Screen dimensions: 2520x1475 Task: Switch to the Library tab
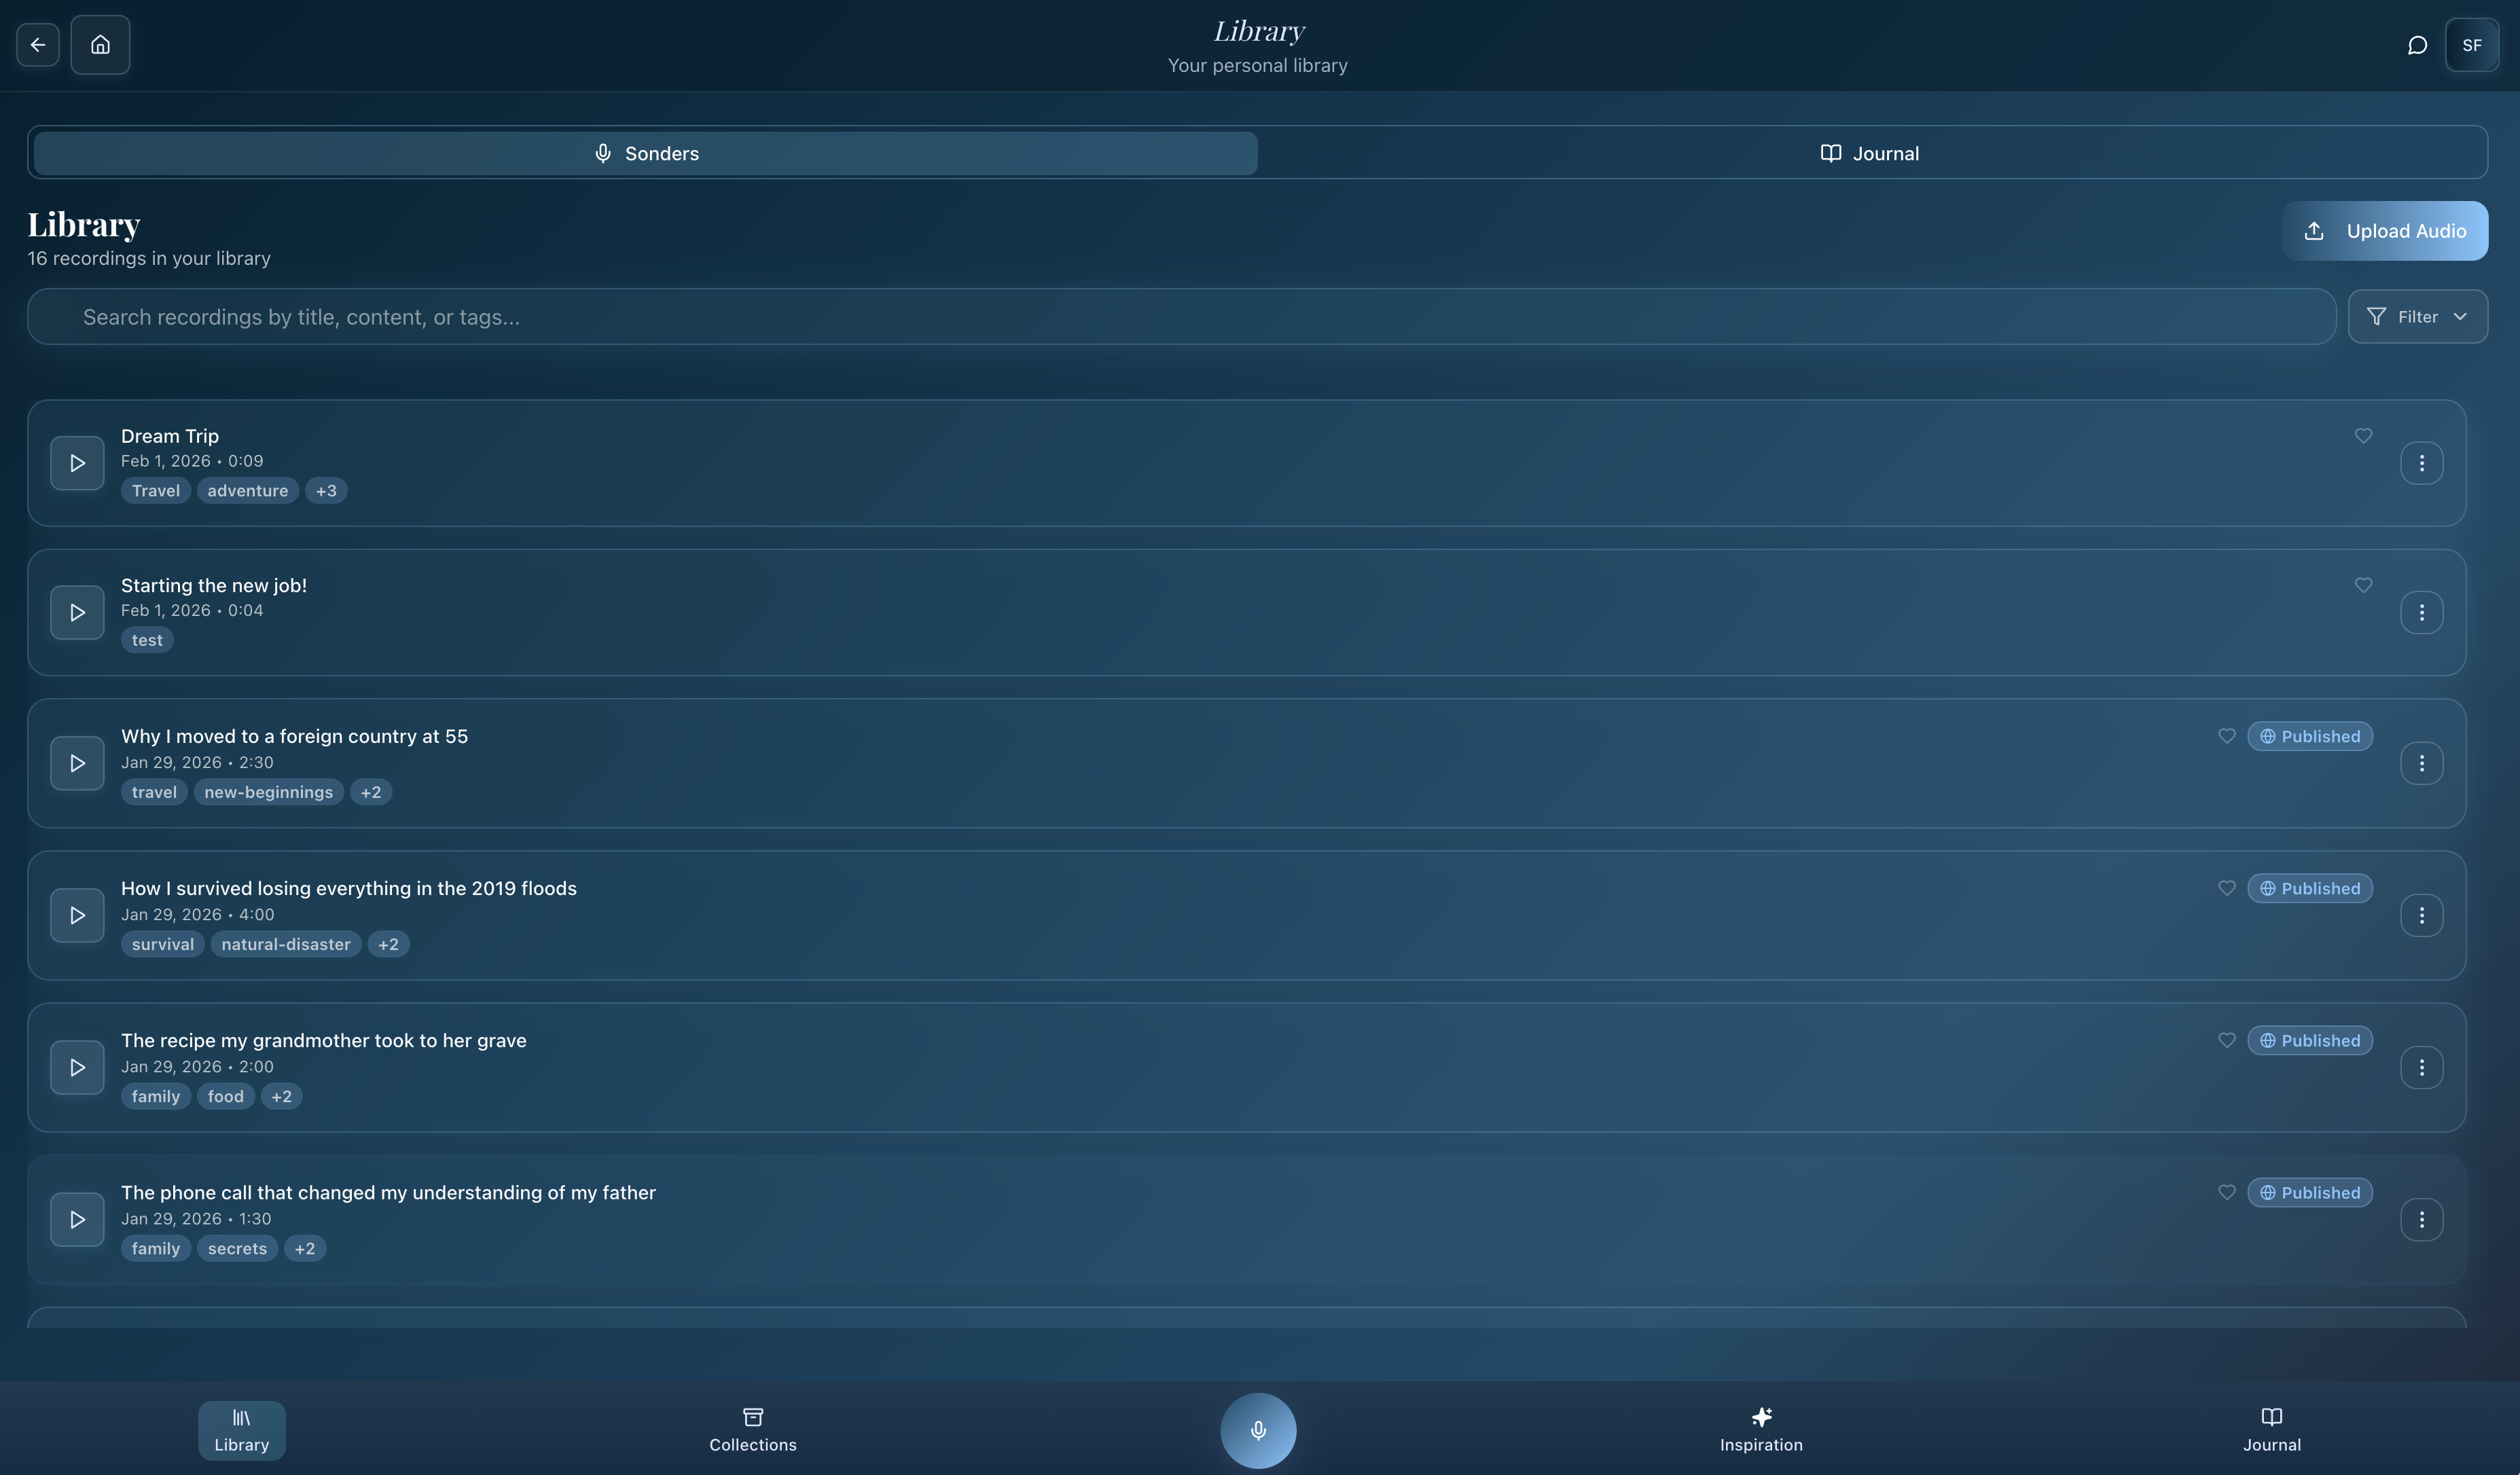[x=241, y=1430]
